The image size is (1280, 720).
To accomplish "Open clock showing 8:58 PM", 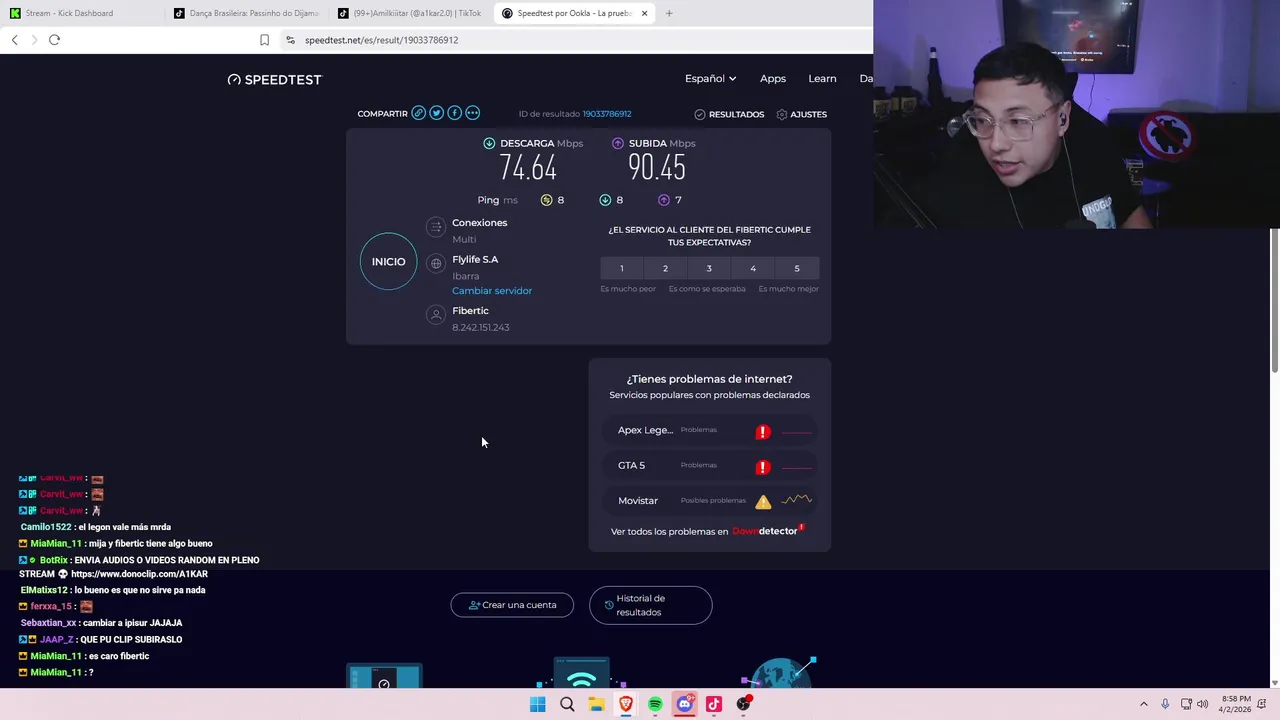I will [x=1236, y=704].
